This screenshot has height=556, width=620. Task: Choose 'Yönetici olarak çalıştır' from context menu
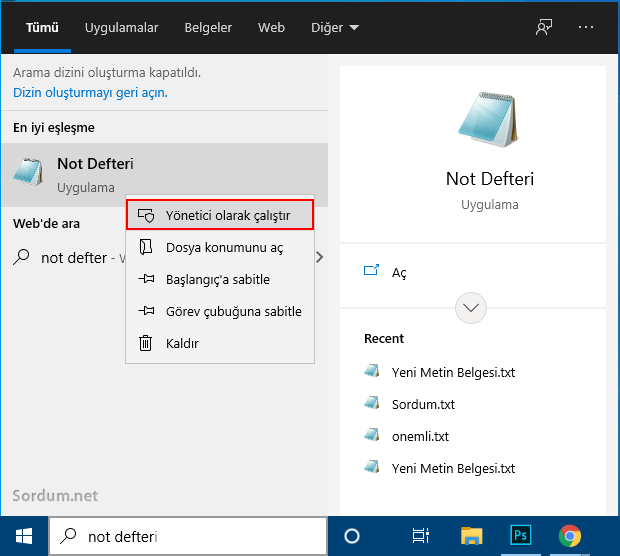pyautogui.click(x=220, y=216)
